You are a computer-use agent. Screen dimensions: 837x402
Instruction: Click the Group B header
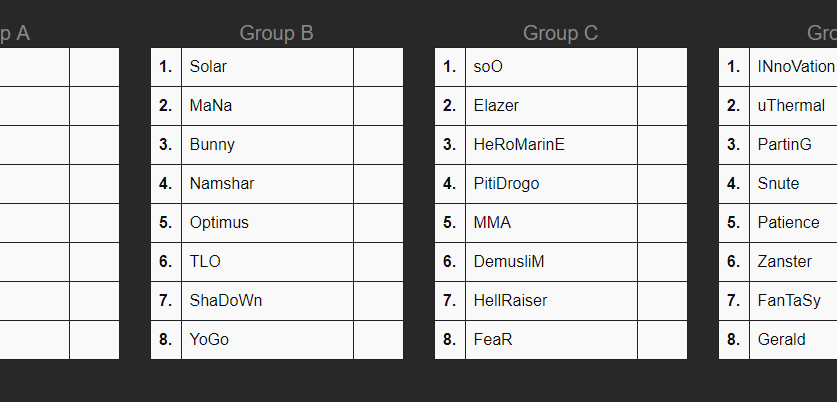[x=277, y=34]
